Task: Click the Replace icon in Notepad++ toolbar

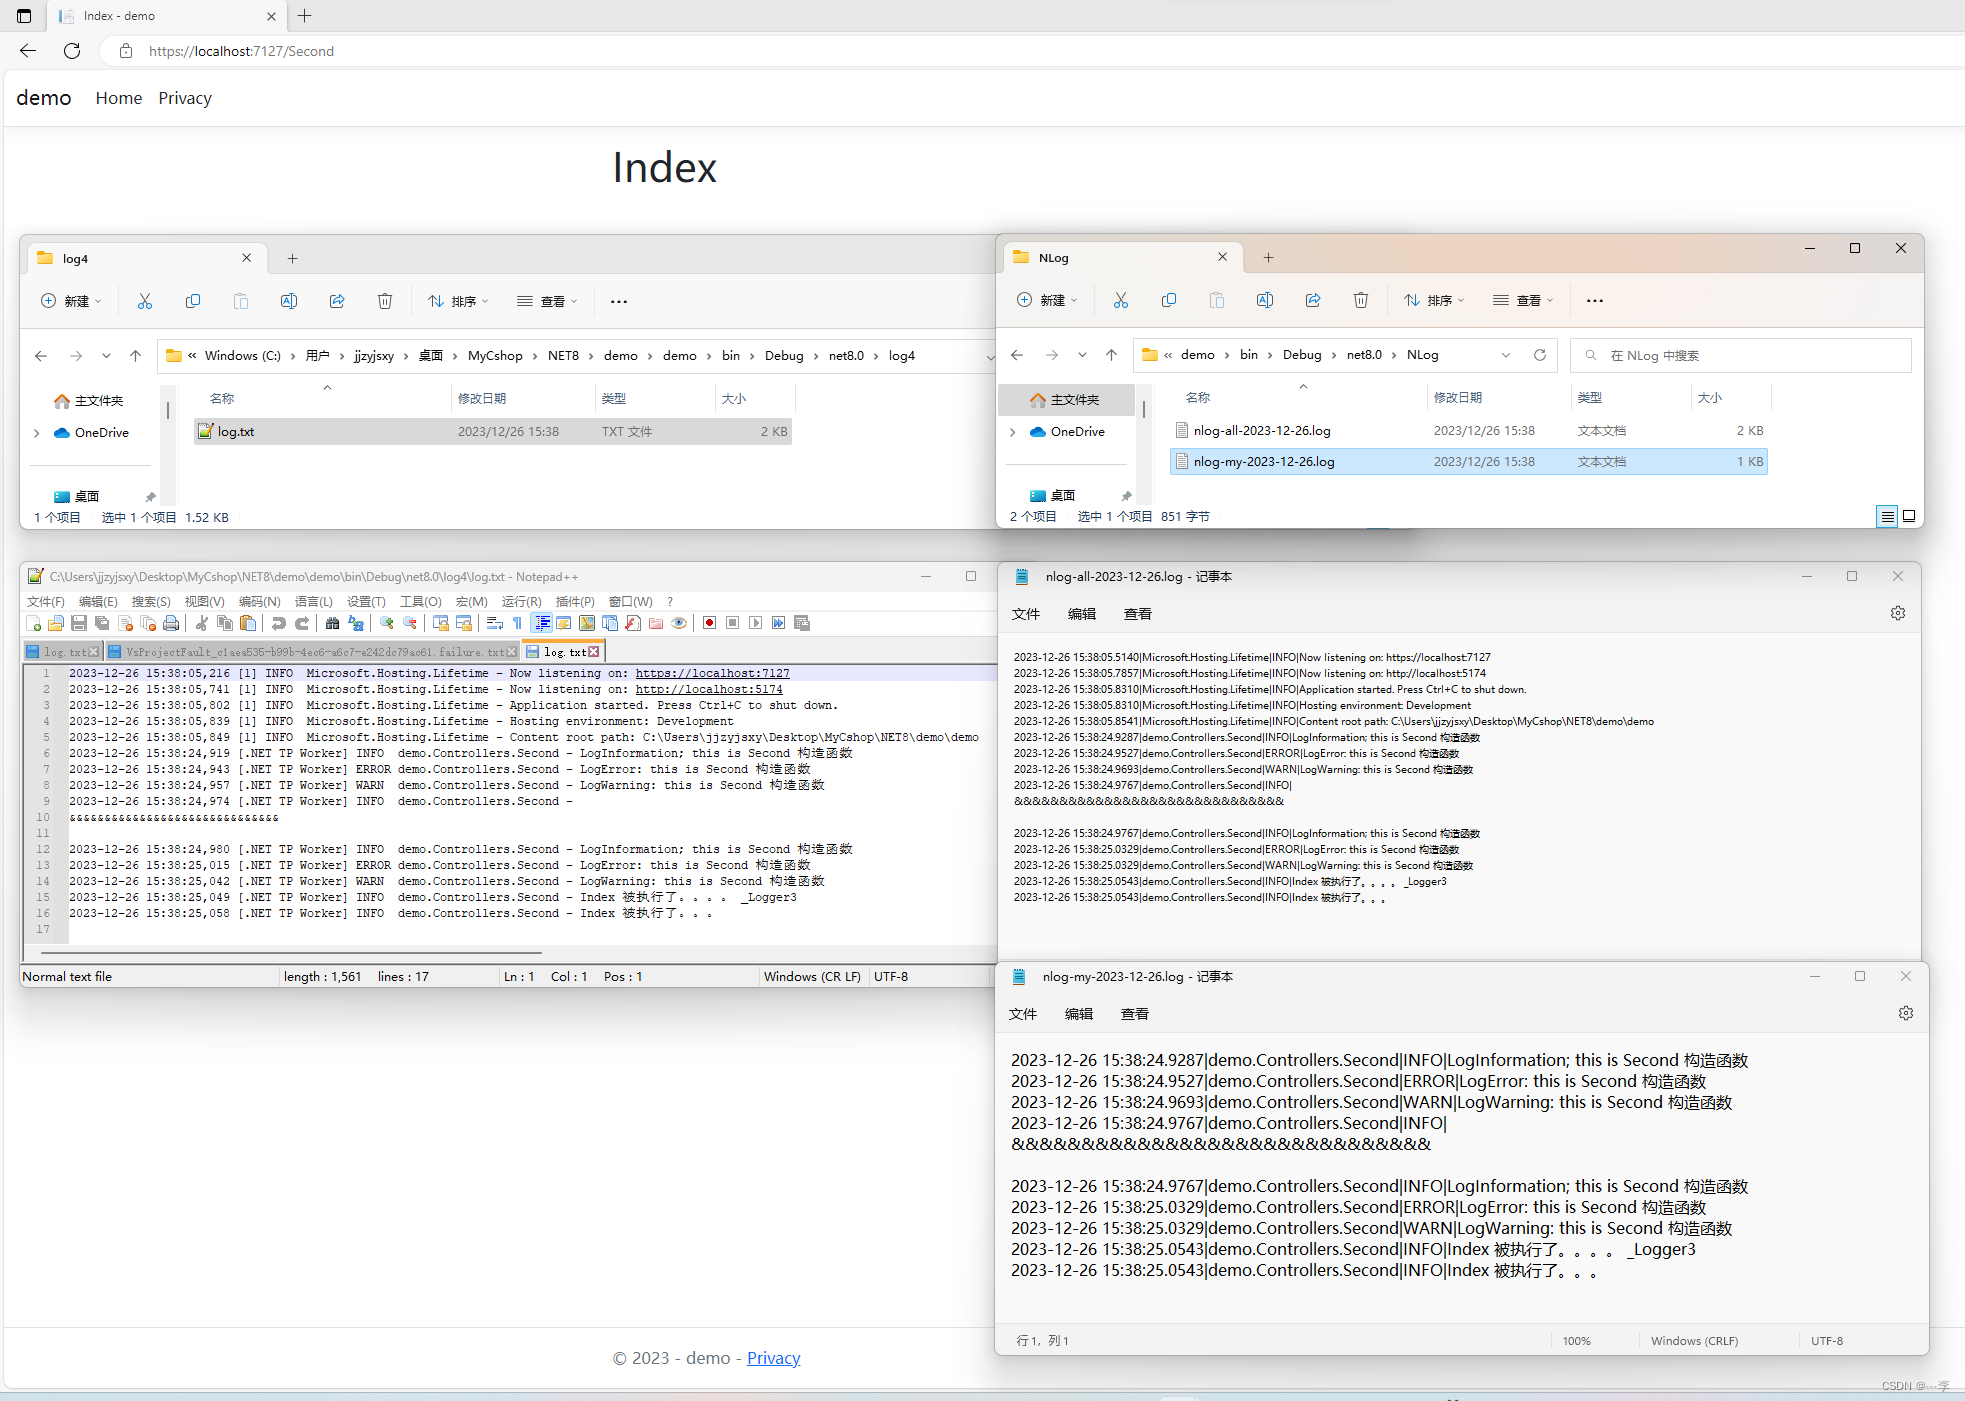Action: 356,623
